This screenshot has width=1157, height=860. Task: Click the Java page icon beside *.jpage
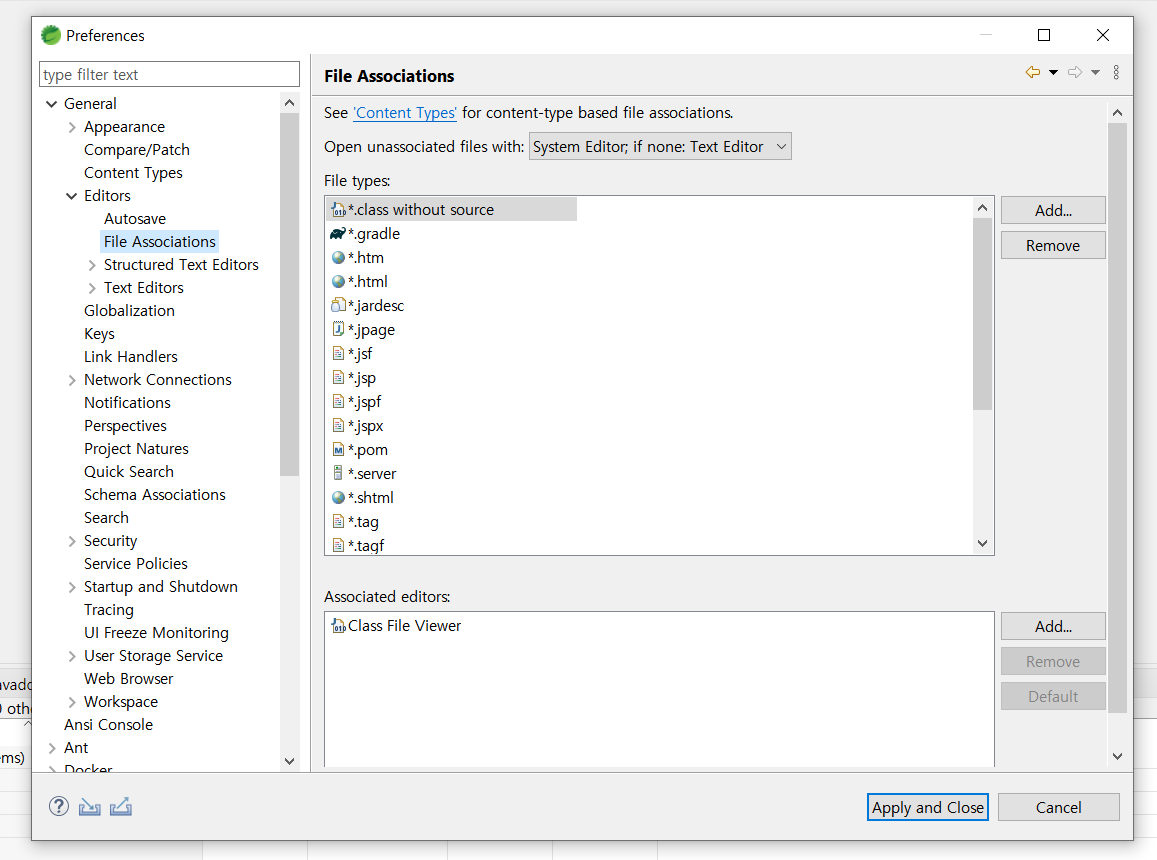tap(339, 328)
